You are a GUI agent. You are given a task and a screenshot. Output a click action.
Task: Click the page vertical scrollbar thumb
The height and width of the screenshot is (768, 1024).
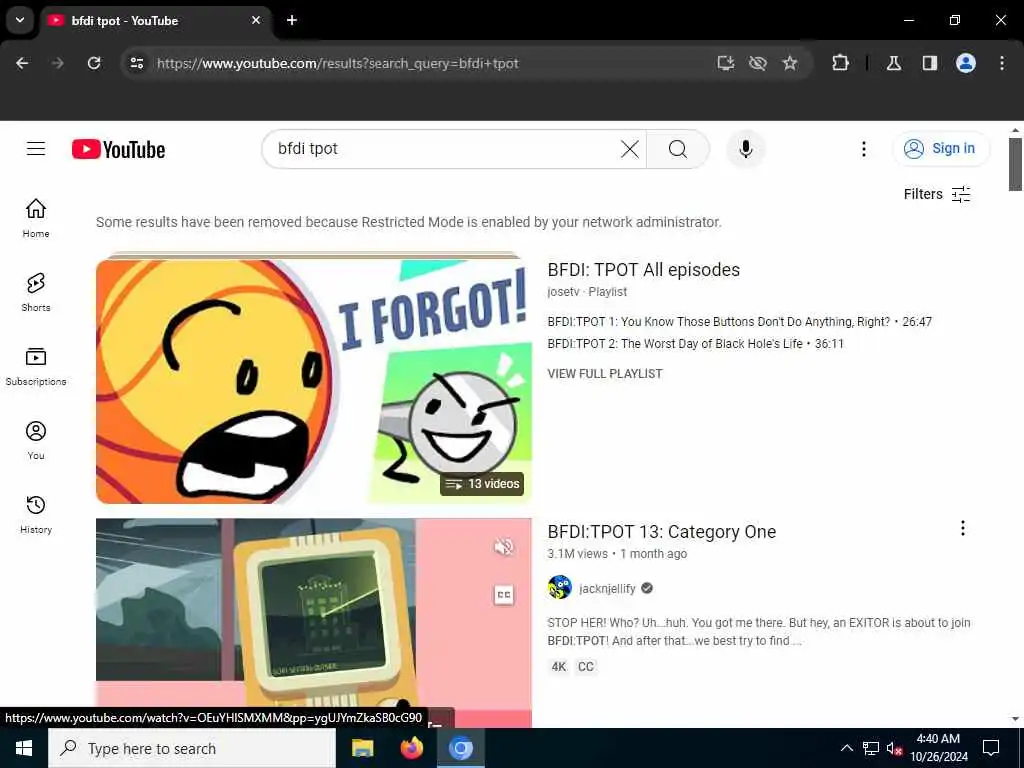[x=1015, y=165]
